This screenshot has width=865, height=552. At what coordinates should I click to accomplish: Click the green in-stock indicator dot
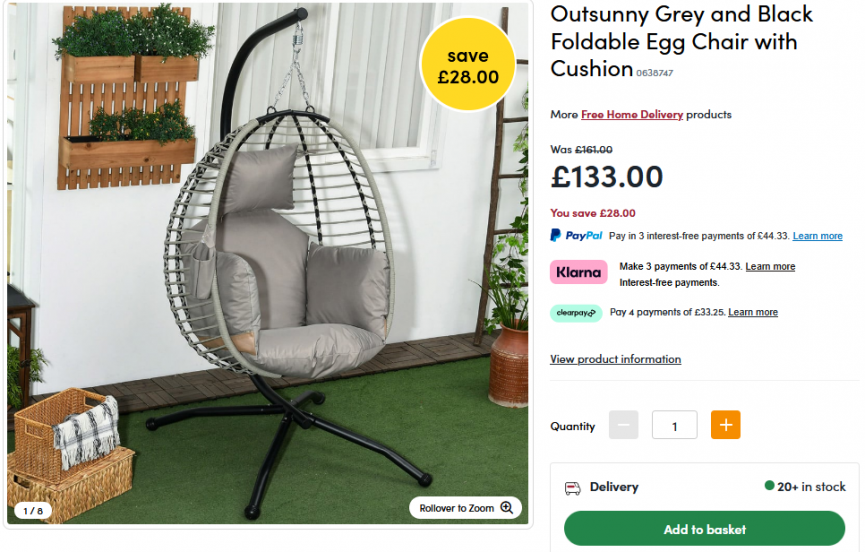click(769, 485)
